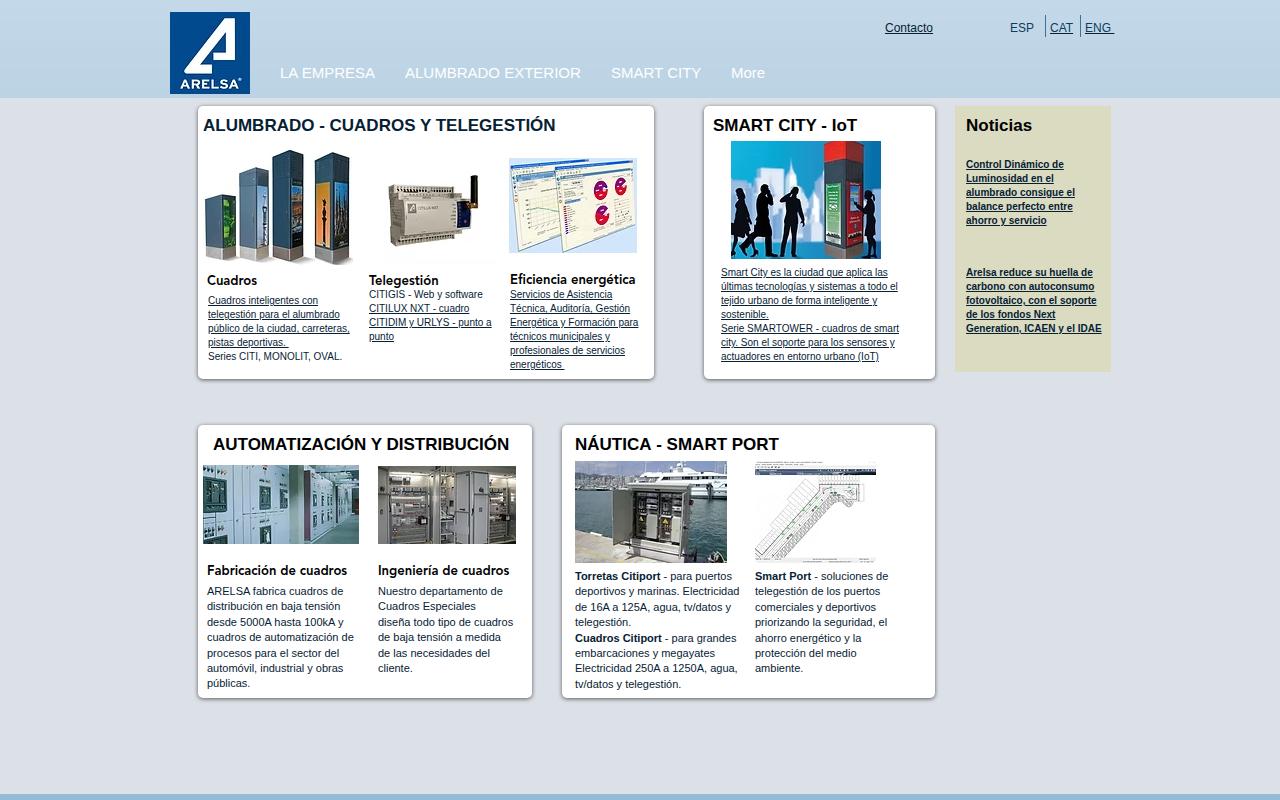Viewport: 1280px width, 800px height.
Task: Open the SMART CITY menu item
Action: coord(656,73)
